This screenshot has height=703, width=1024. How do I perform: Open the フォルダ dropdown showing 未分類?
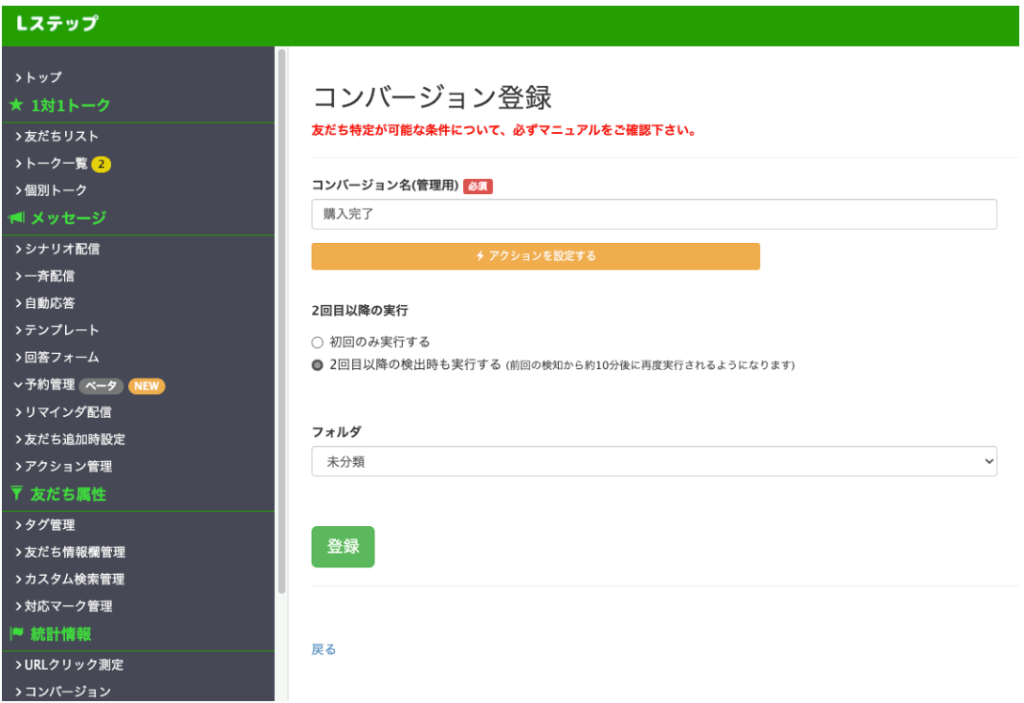coord(654,462)
